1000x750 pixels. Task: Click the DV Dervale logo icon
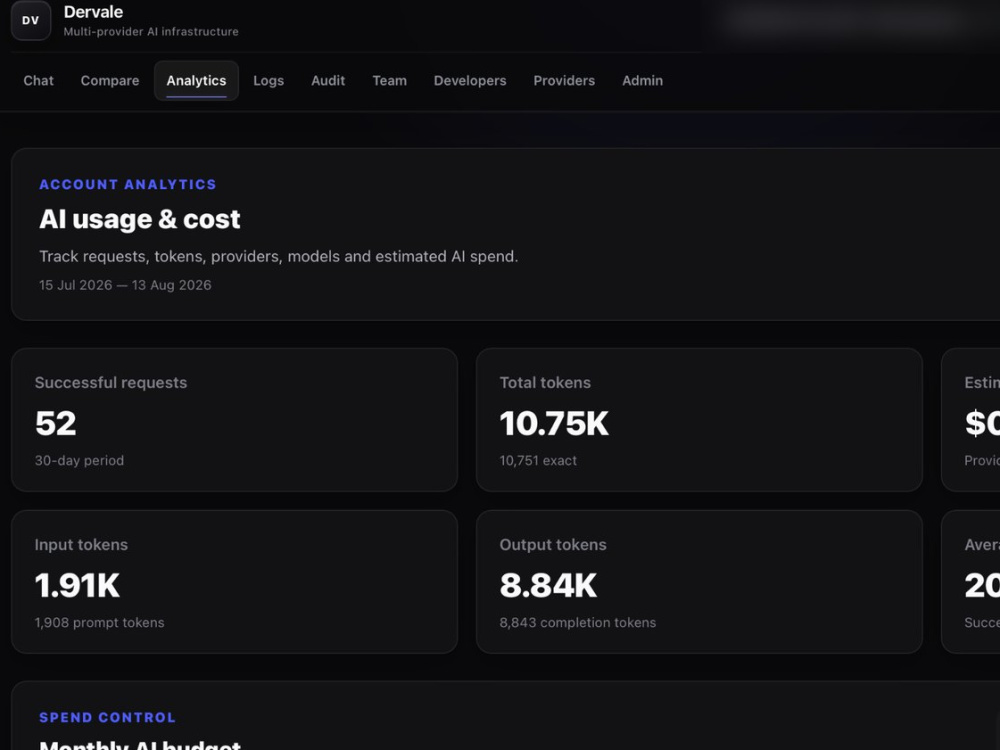[31, 20]
